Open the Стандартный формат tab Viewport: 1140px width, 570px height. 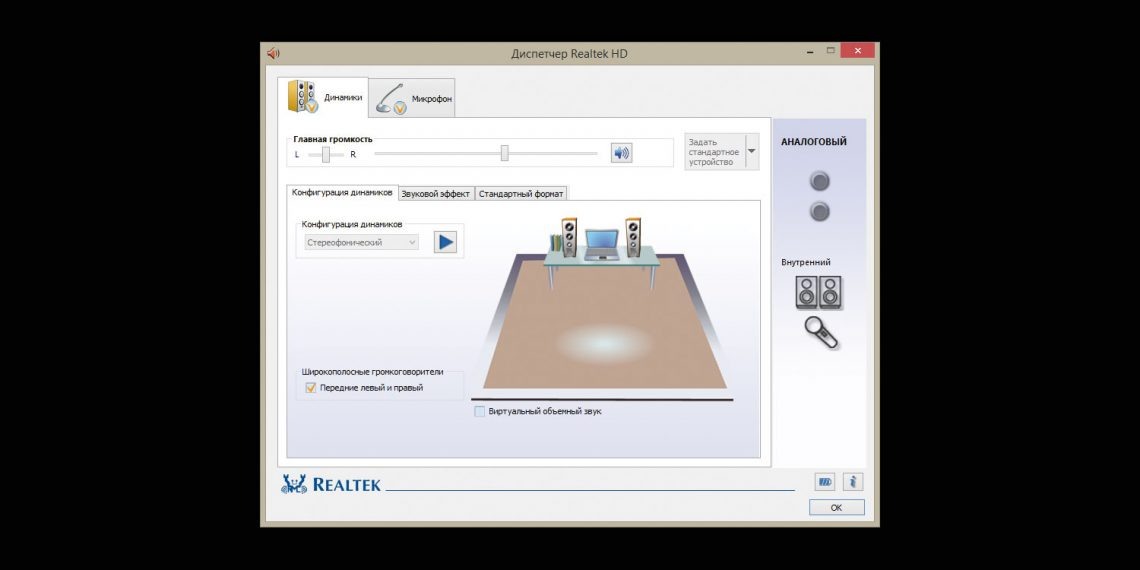tap(521, 193)
